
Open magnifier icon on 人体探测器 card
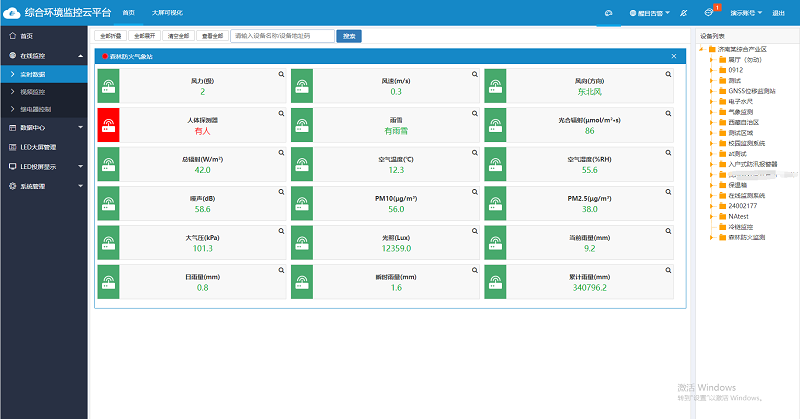281,114
